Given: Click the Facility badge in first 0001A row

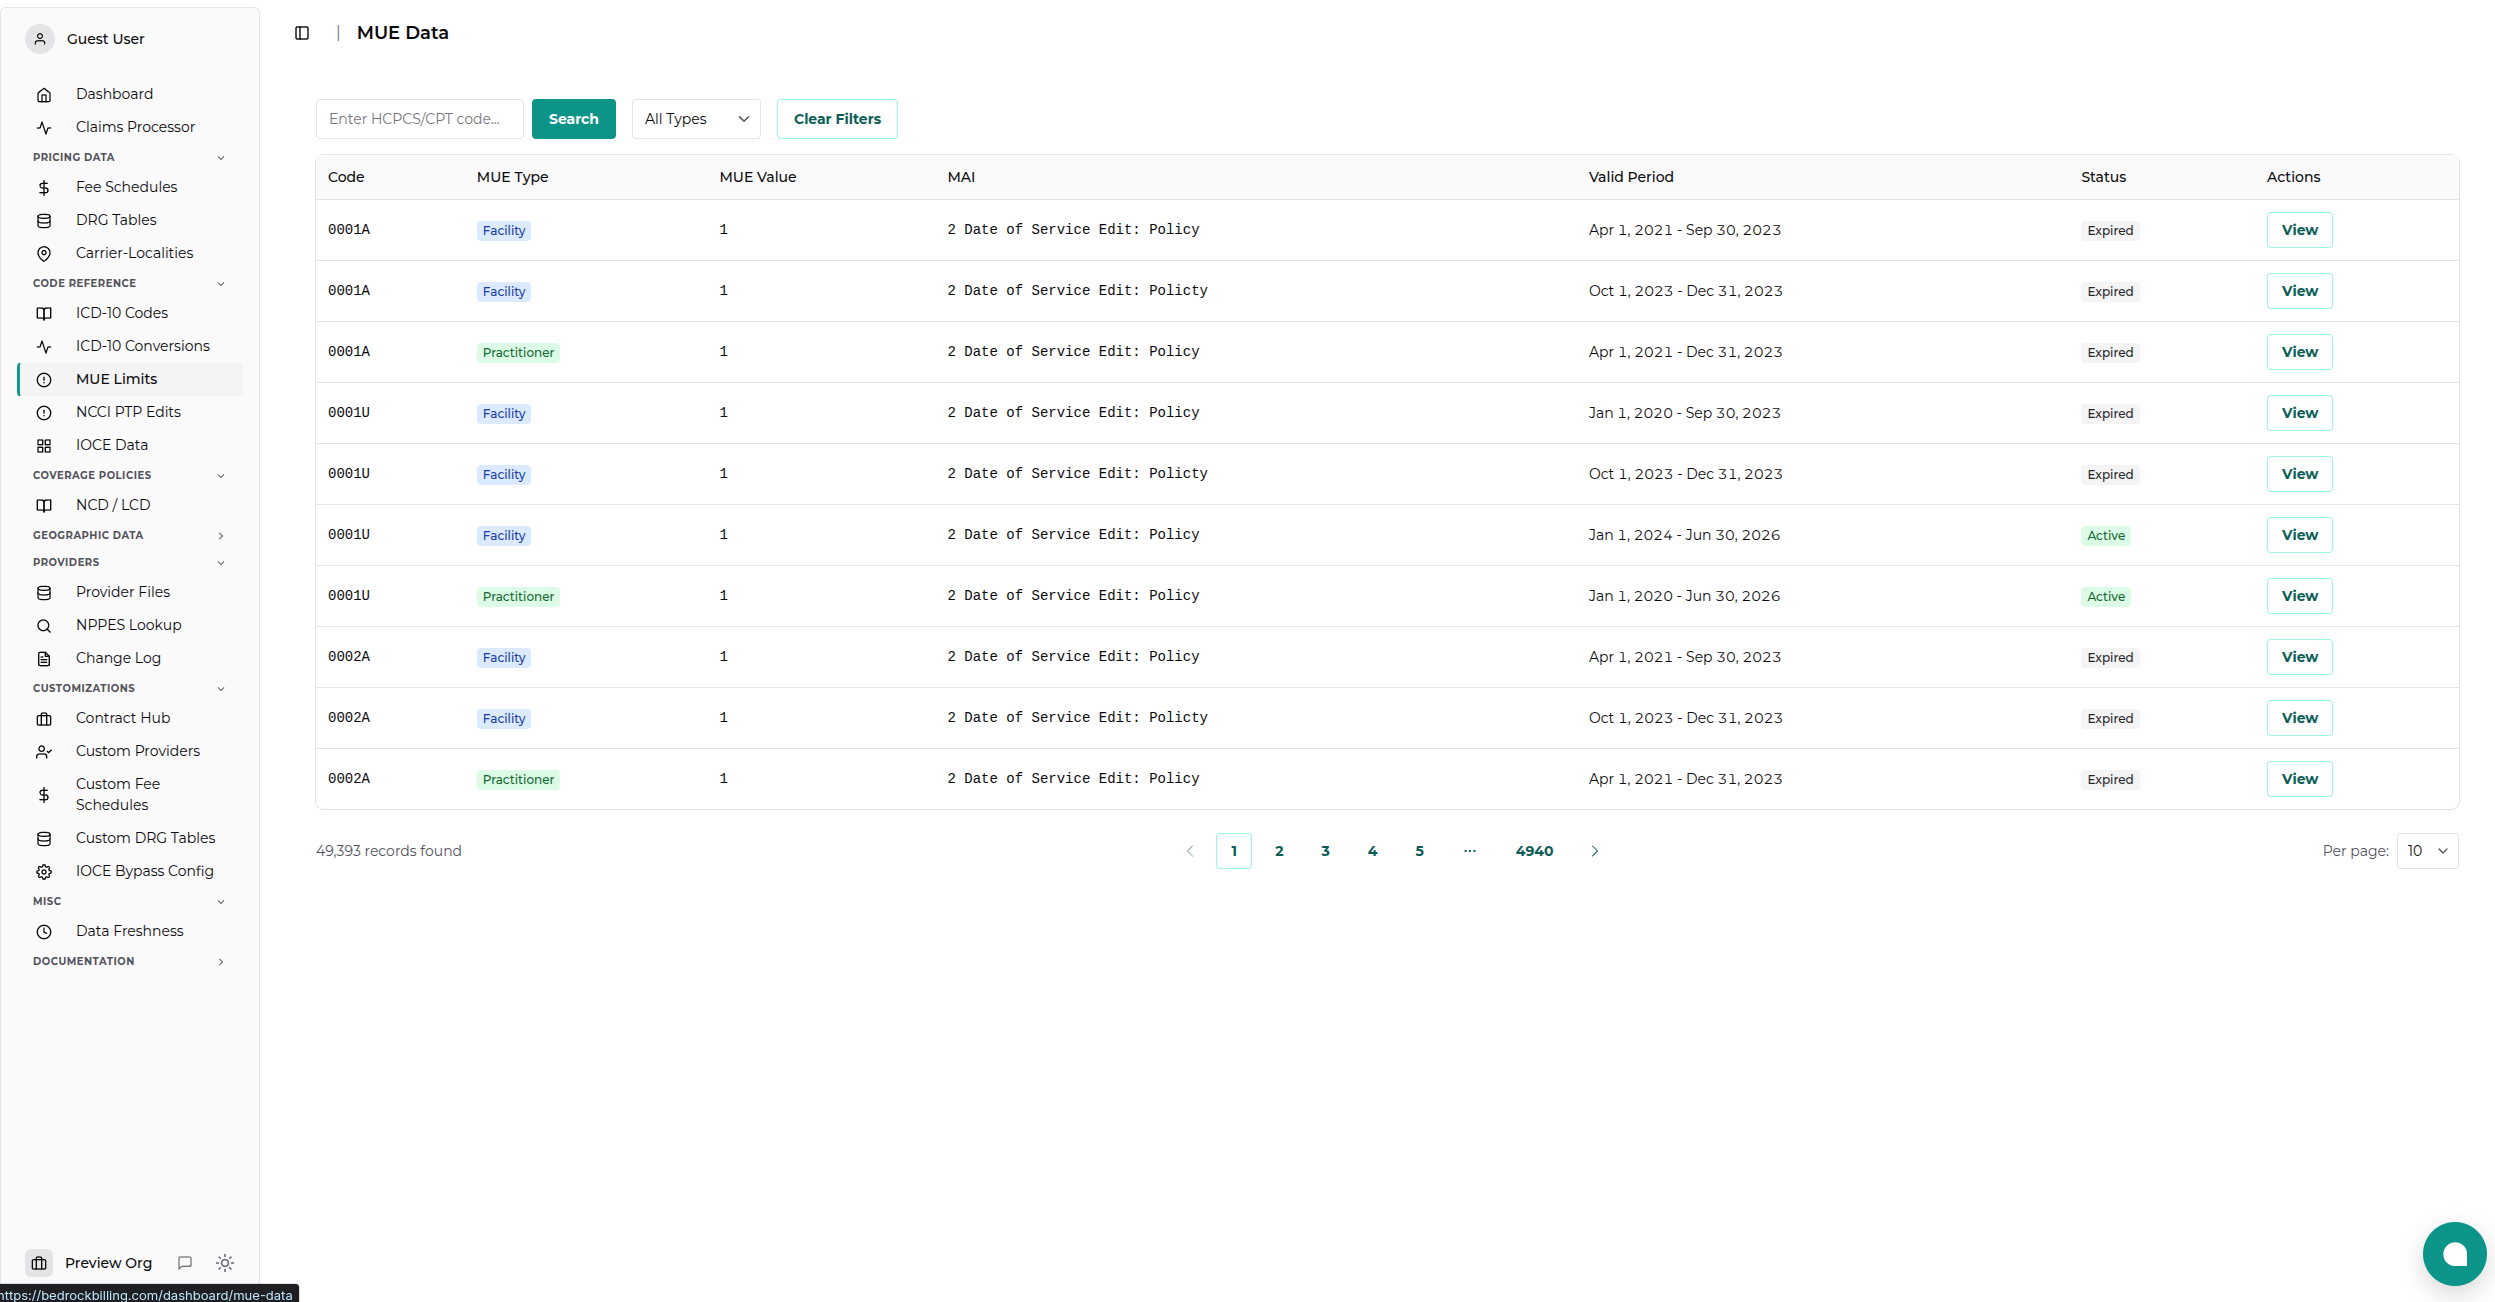Looking at the screenshot, I should pos(503,231).
